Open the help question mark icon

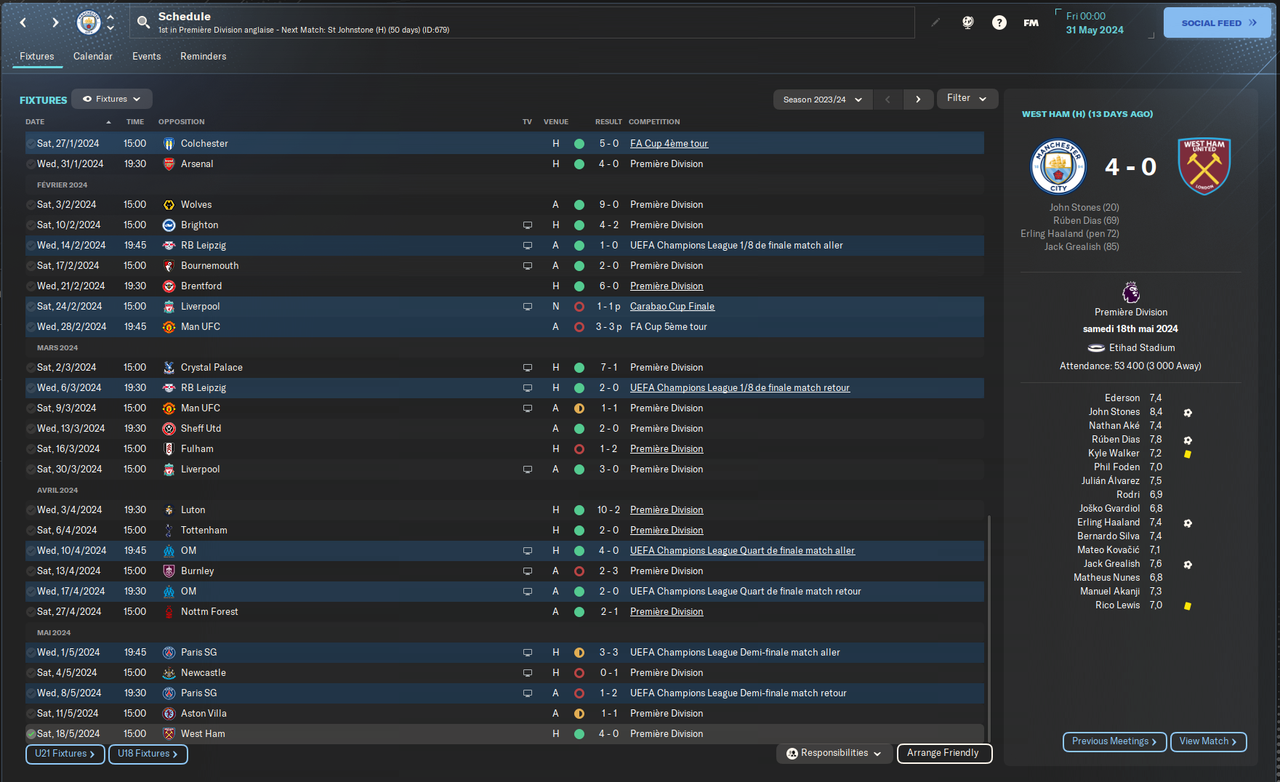click(x=999, y=22)
